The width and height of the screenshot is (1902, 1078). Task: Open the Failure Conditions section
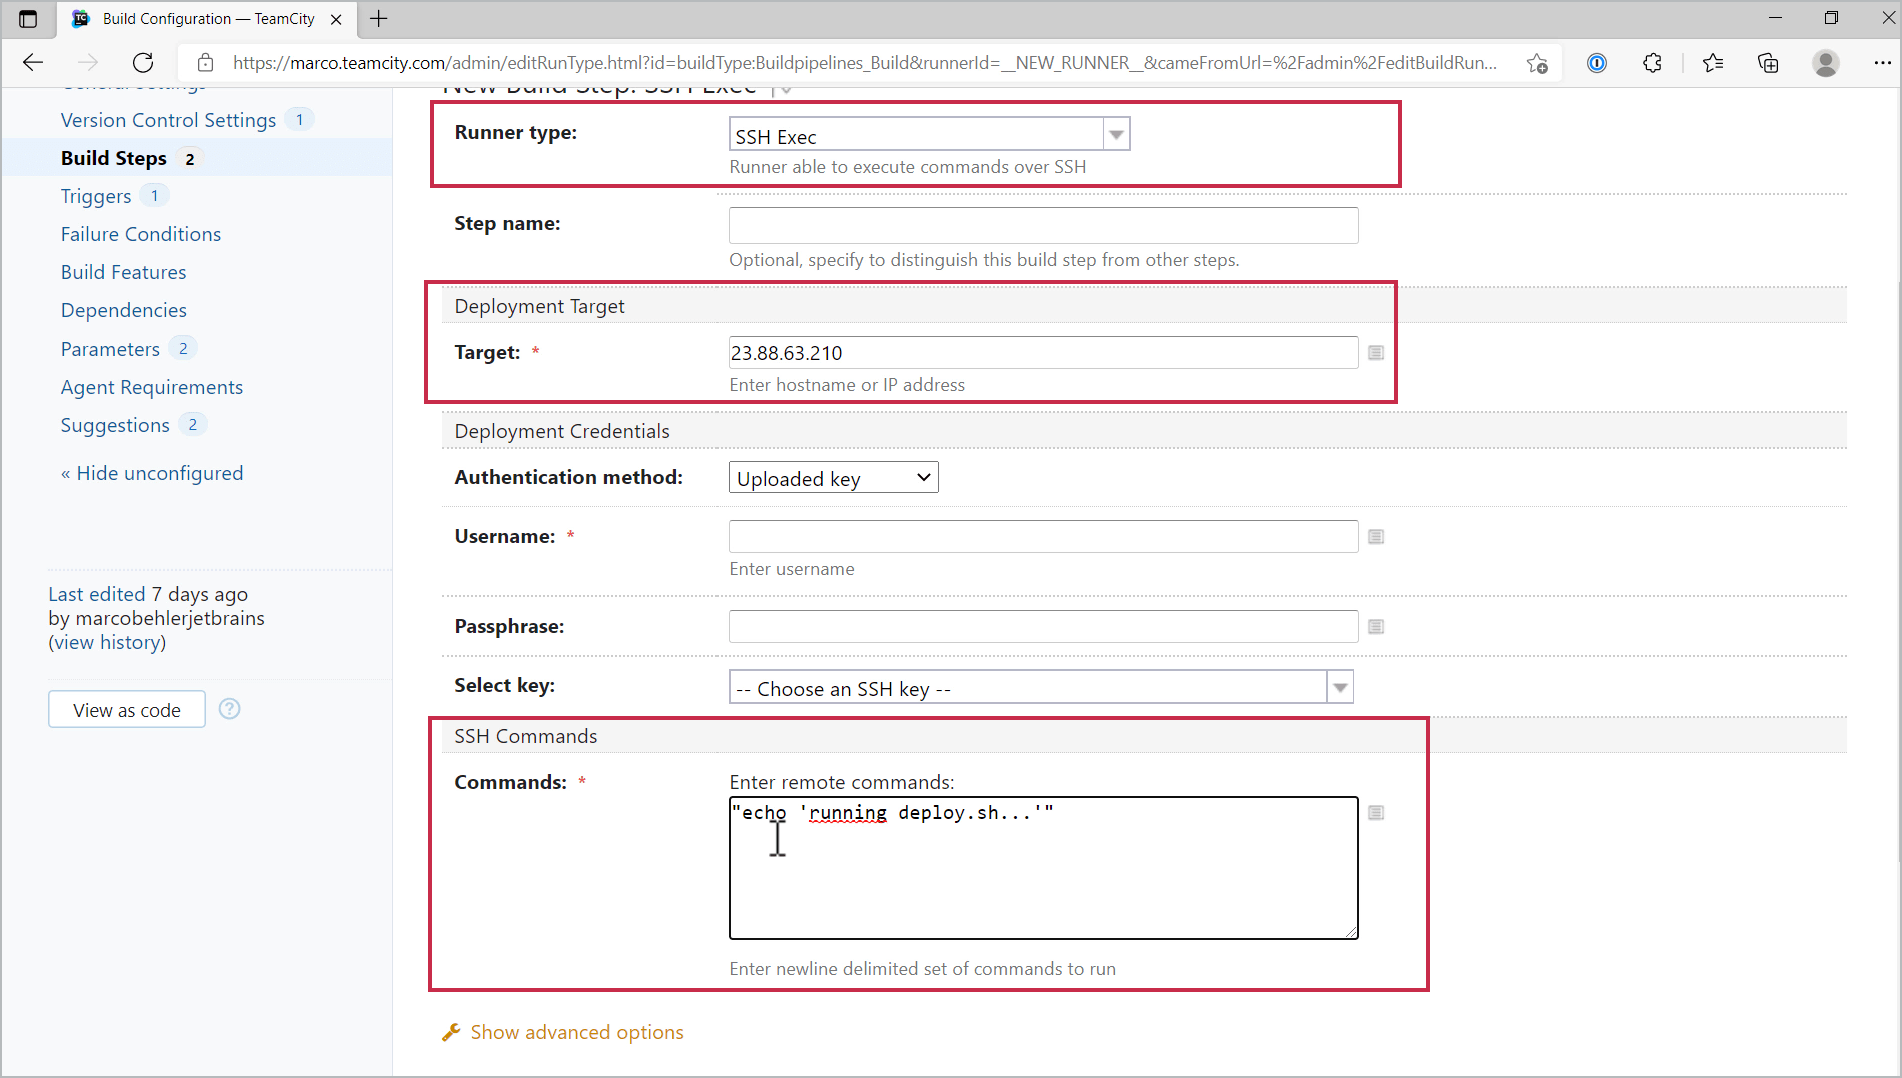coord(141,234)
